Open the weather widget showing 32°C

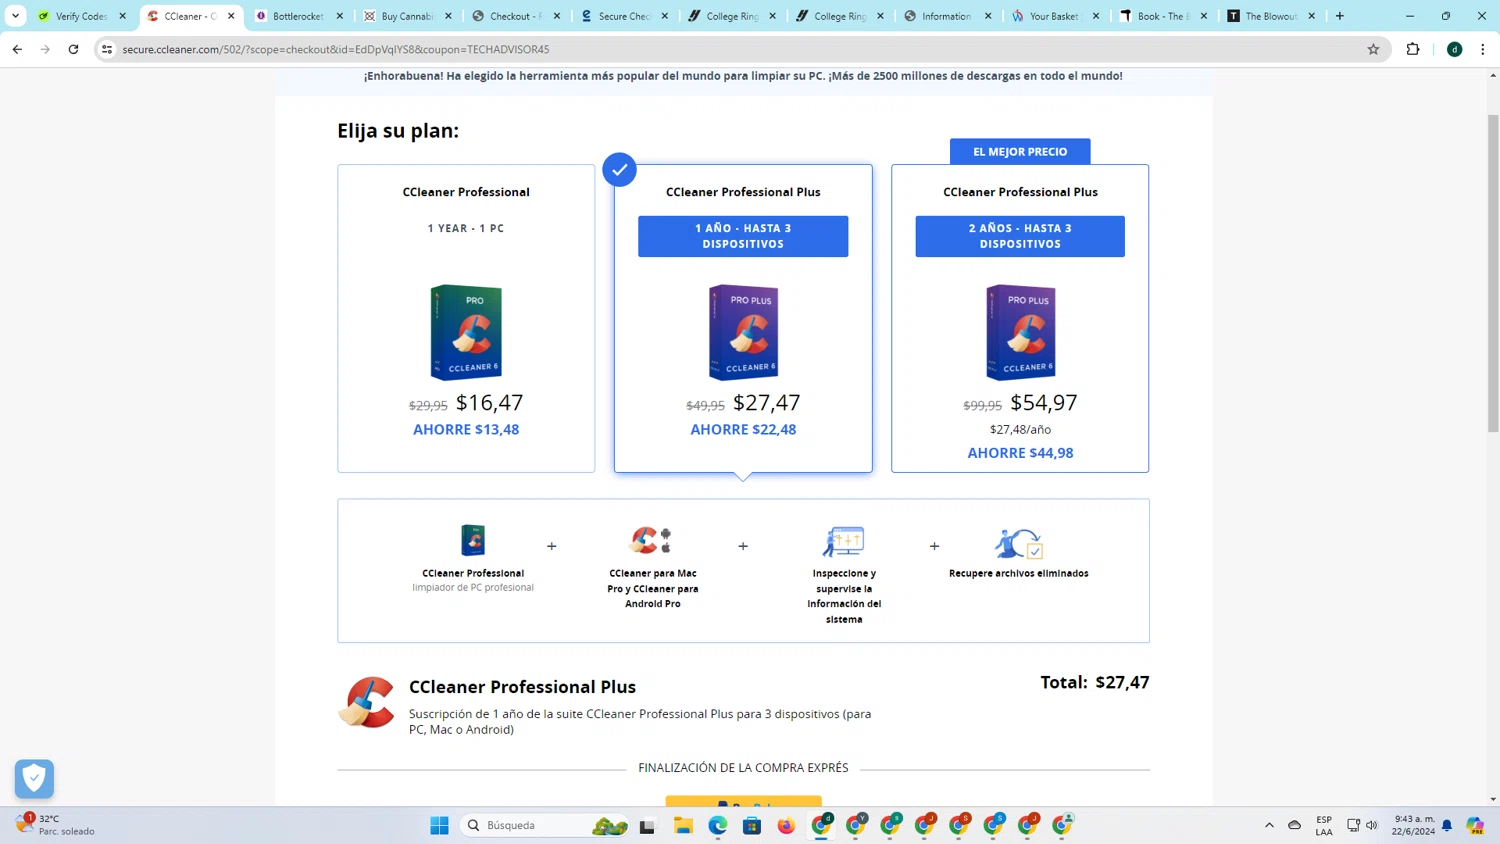pyautogui.click(x=56, y=825)
